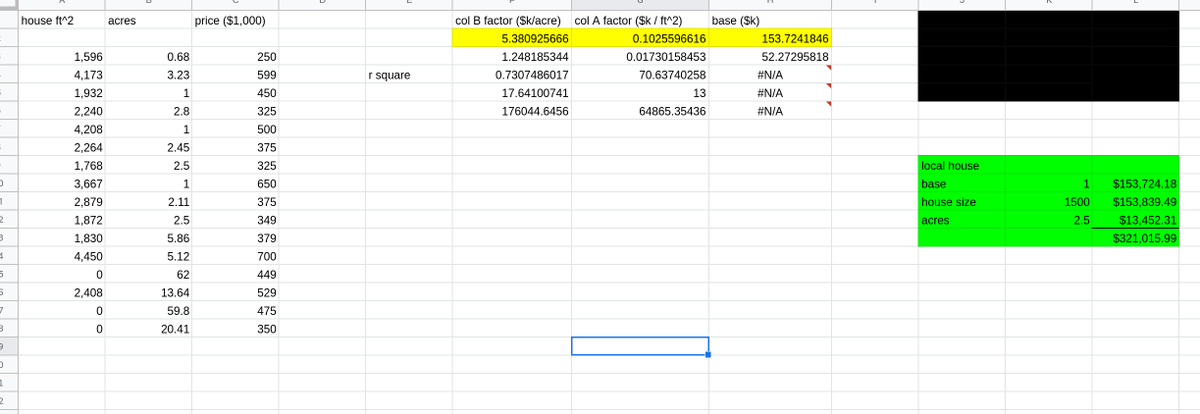The height and width of the screenshot is (414, 1200).
Task: Select the cell with 17.64100741
Action: click(511, 93)
